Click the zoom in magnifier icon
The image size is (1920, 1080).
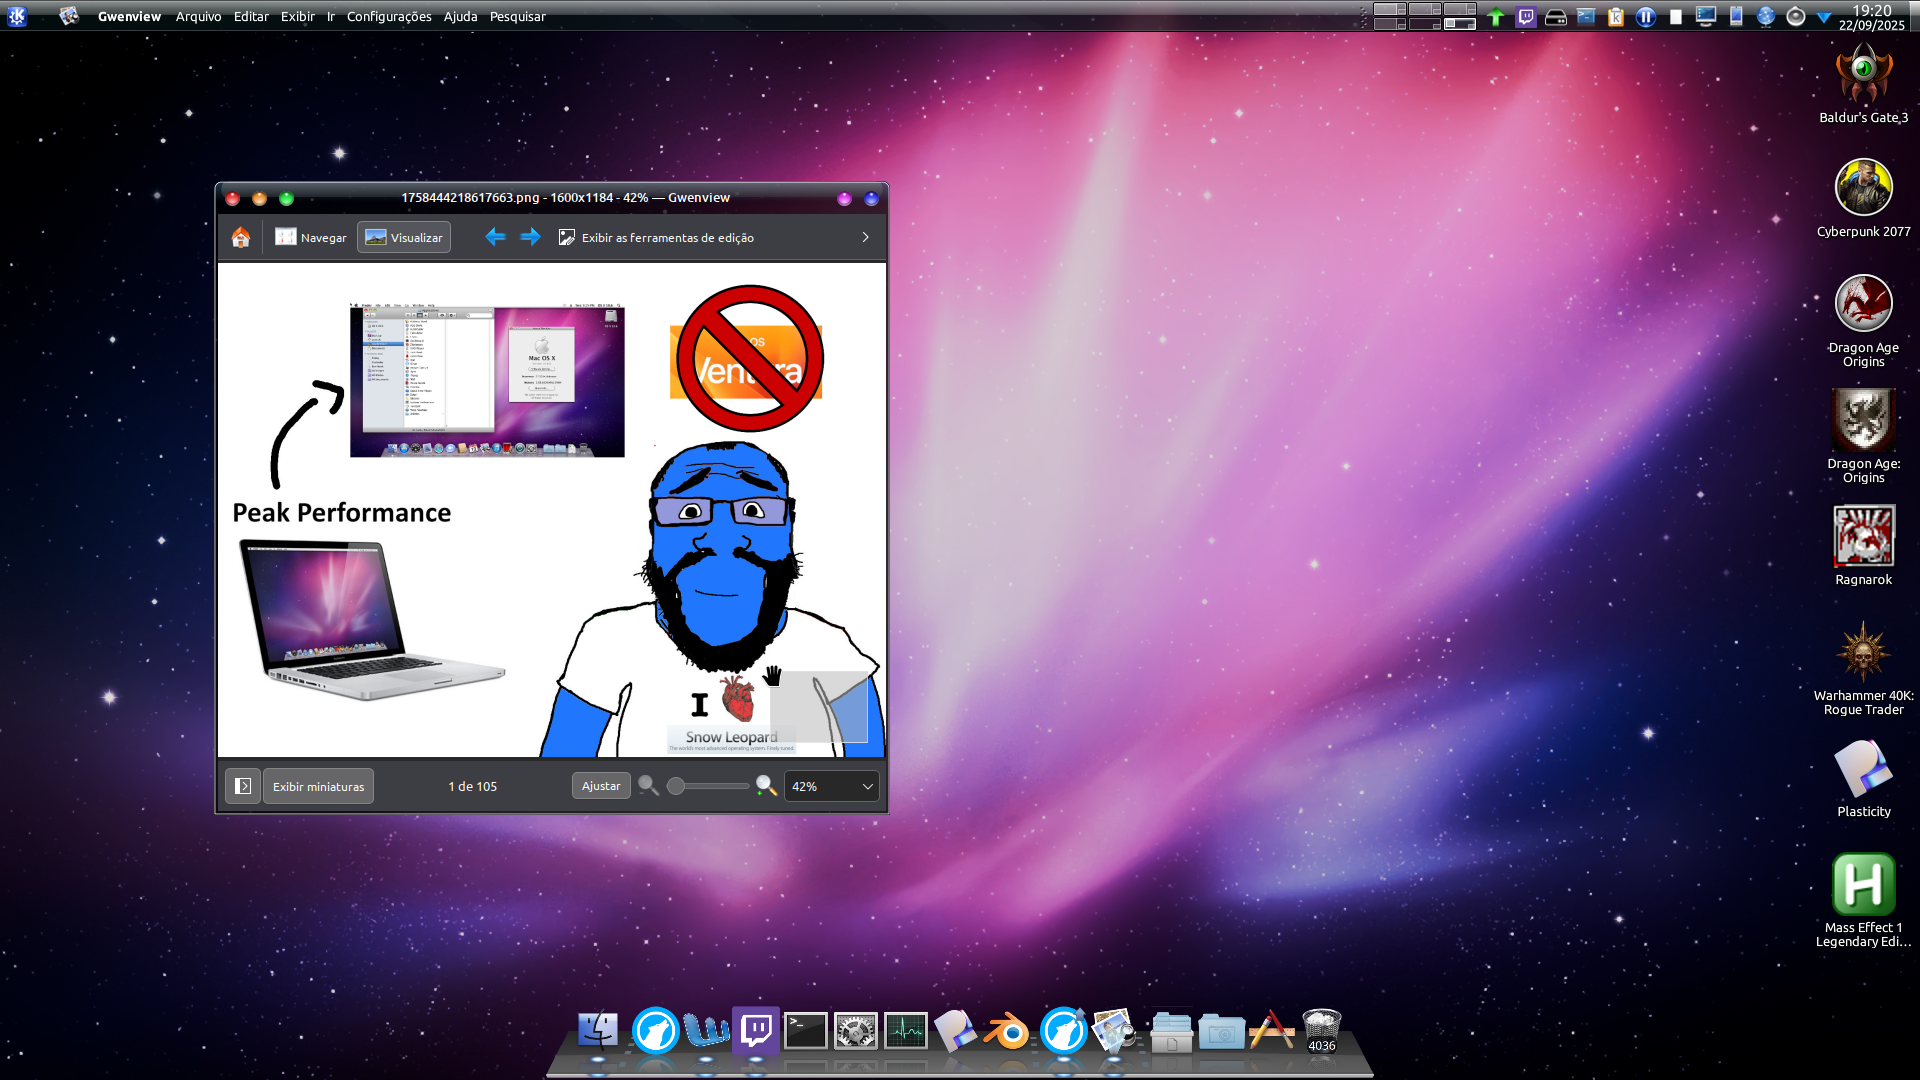point(766,786)
